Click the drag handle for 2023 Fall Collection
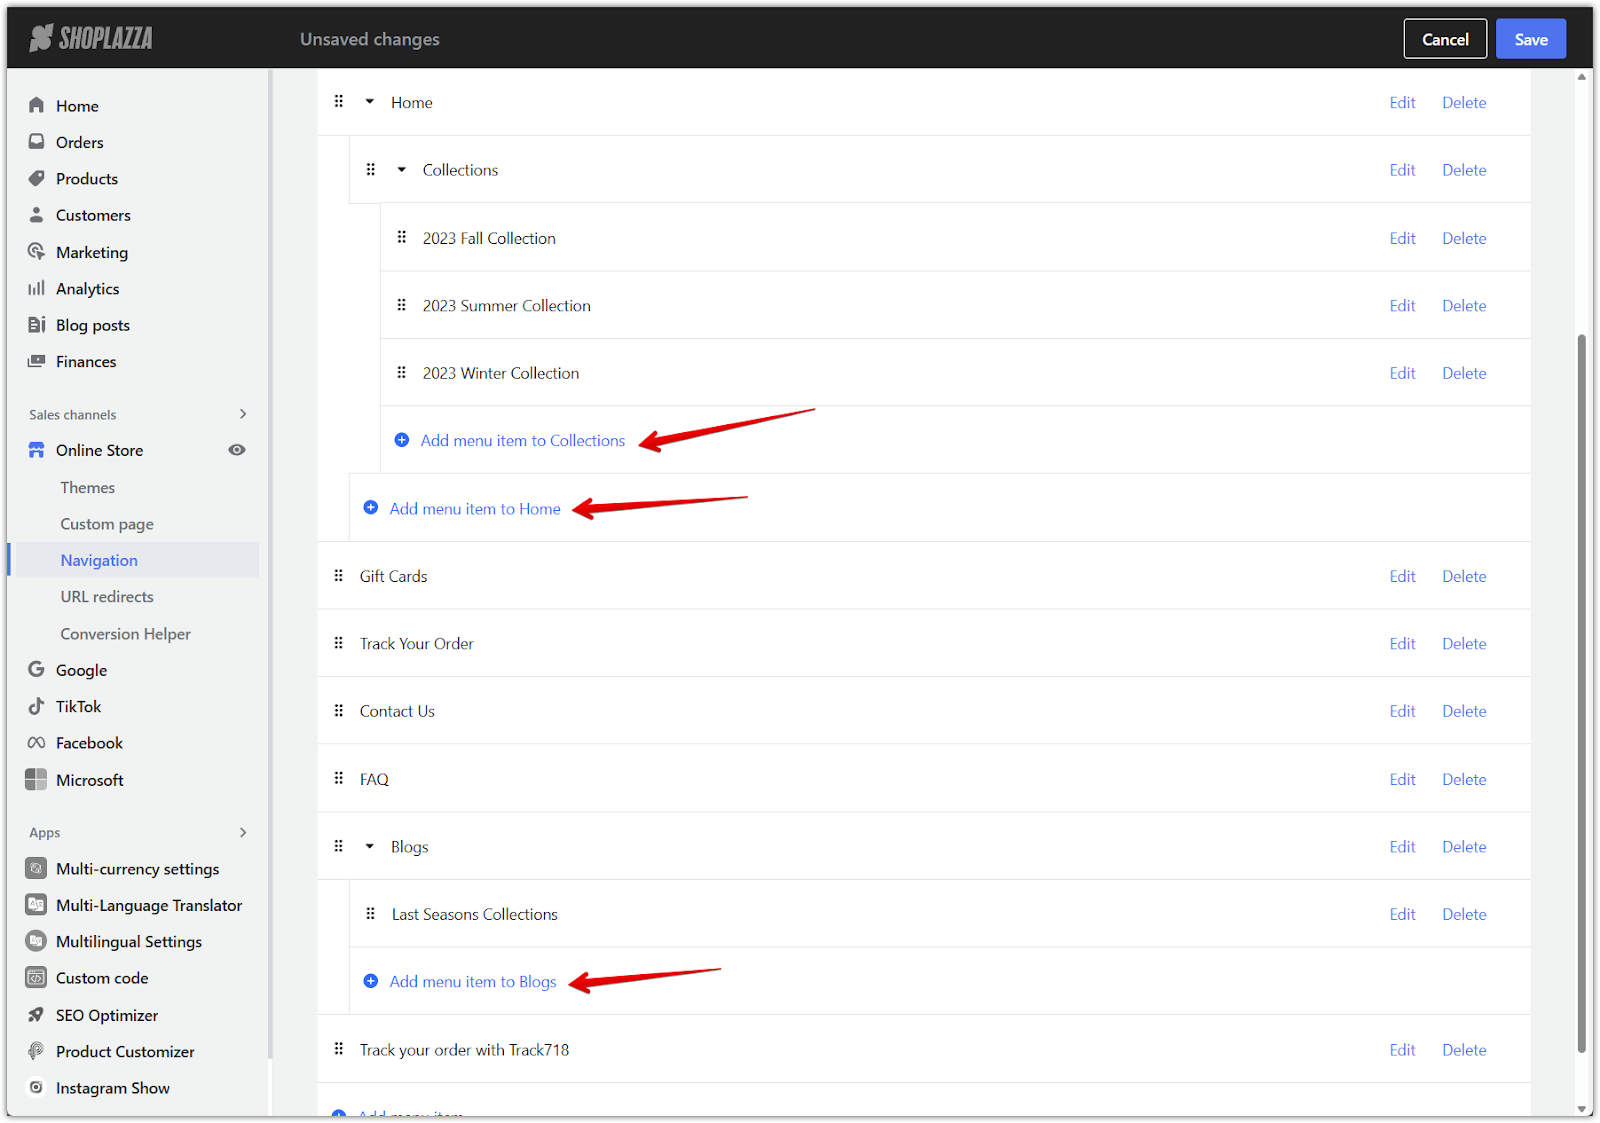 [x=402, y=237]
